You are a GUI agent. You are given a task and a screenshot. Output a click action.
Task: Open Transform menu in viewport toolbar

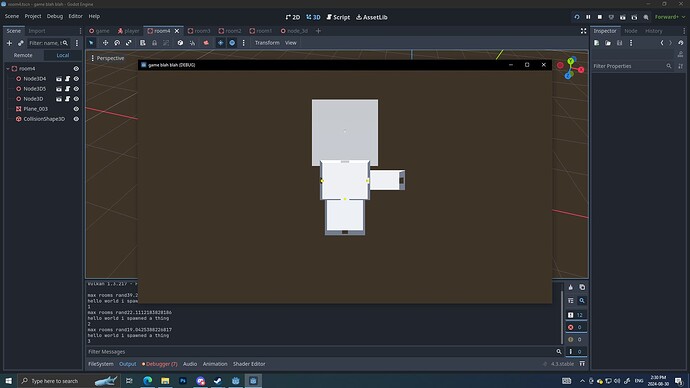click(x=267, y=43)
